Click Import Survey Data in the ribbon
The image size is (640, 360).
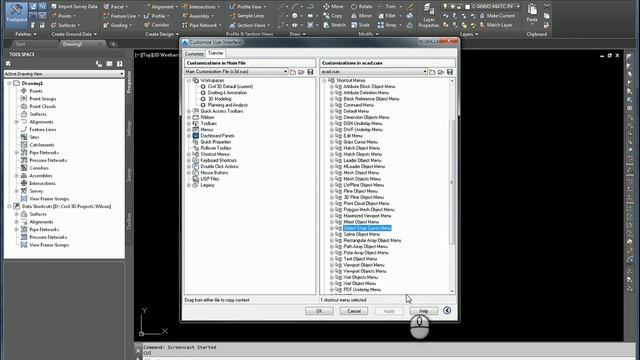click(x=75, y=7)
